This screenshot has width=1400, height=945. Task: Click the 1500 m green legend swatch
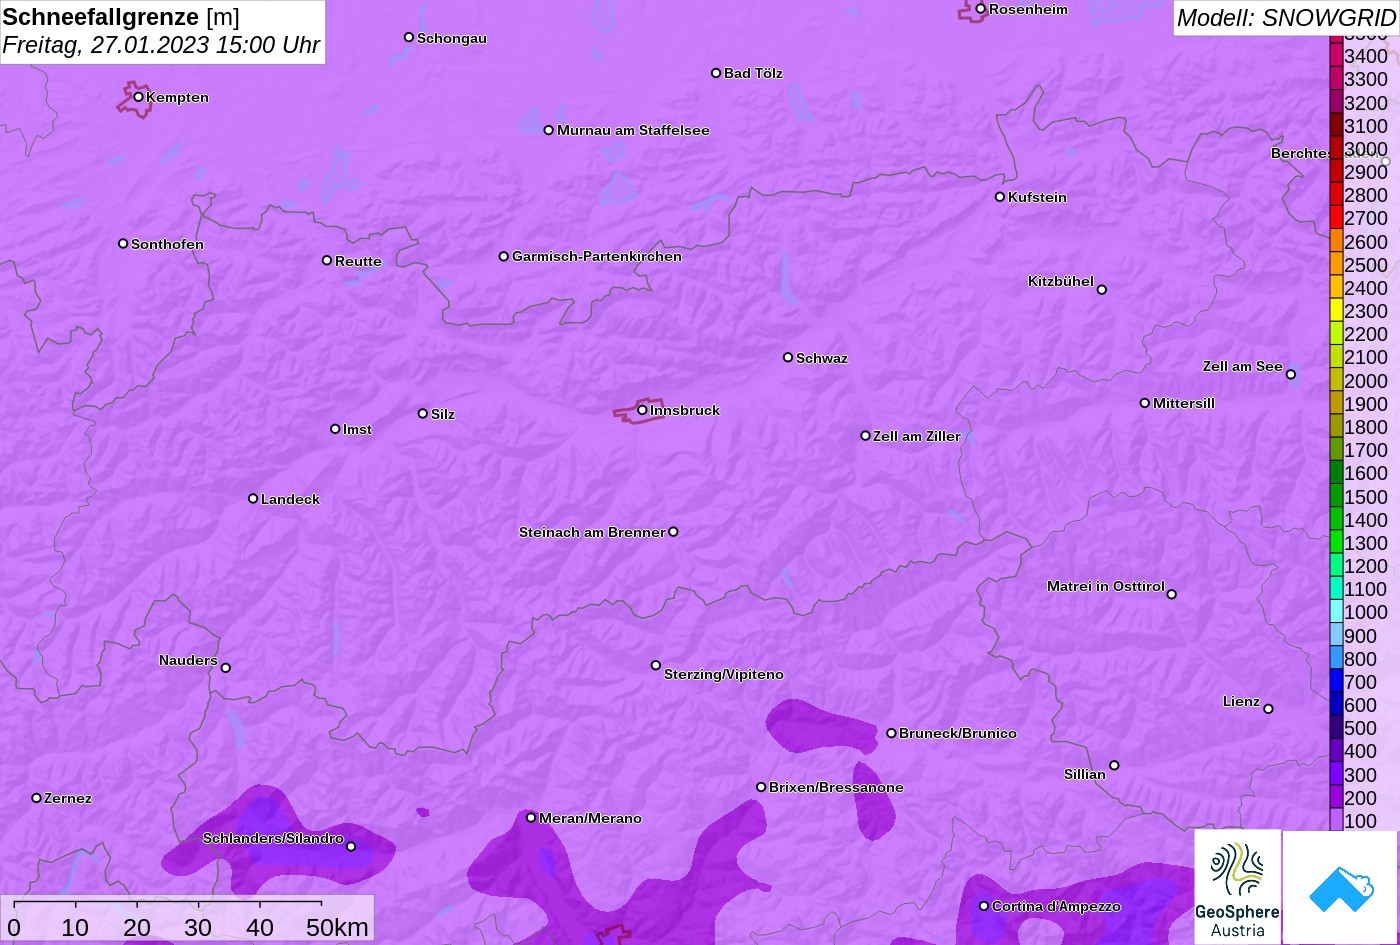click(1336, 497)
